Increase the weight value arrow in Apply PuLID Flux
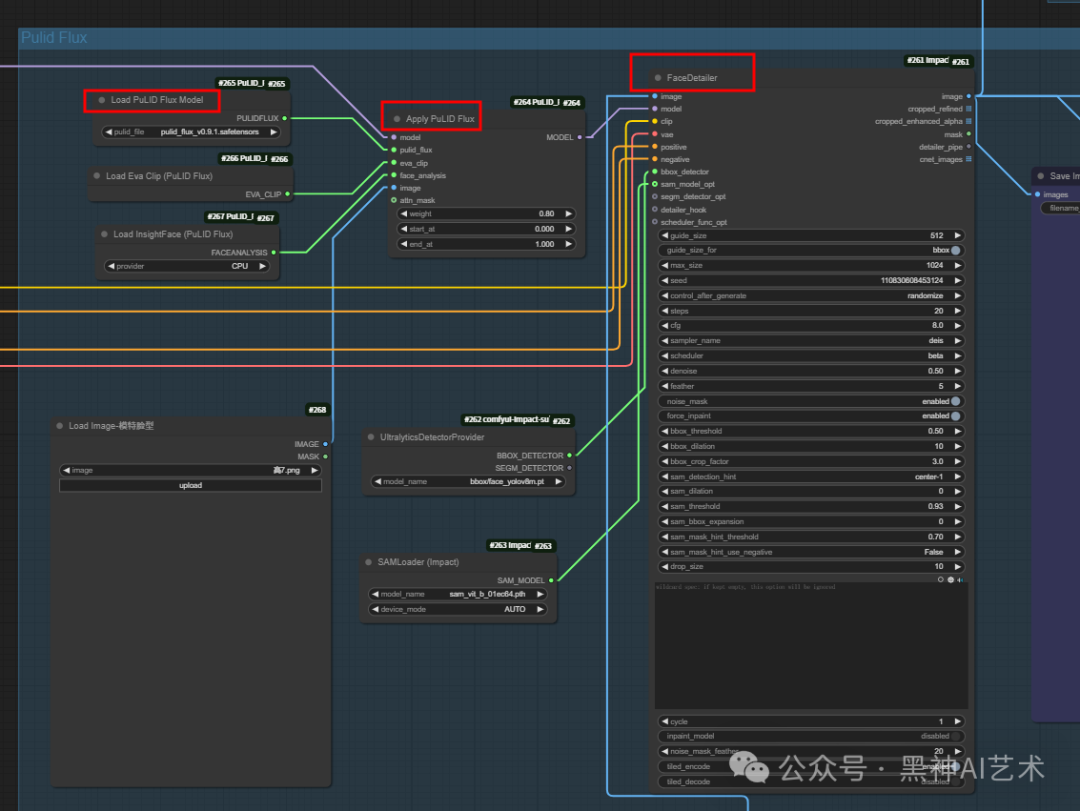The height and width of the screenshot is (811, 1080). coord(568,214)
